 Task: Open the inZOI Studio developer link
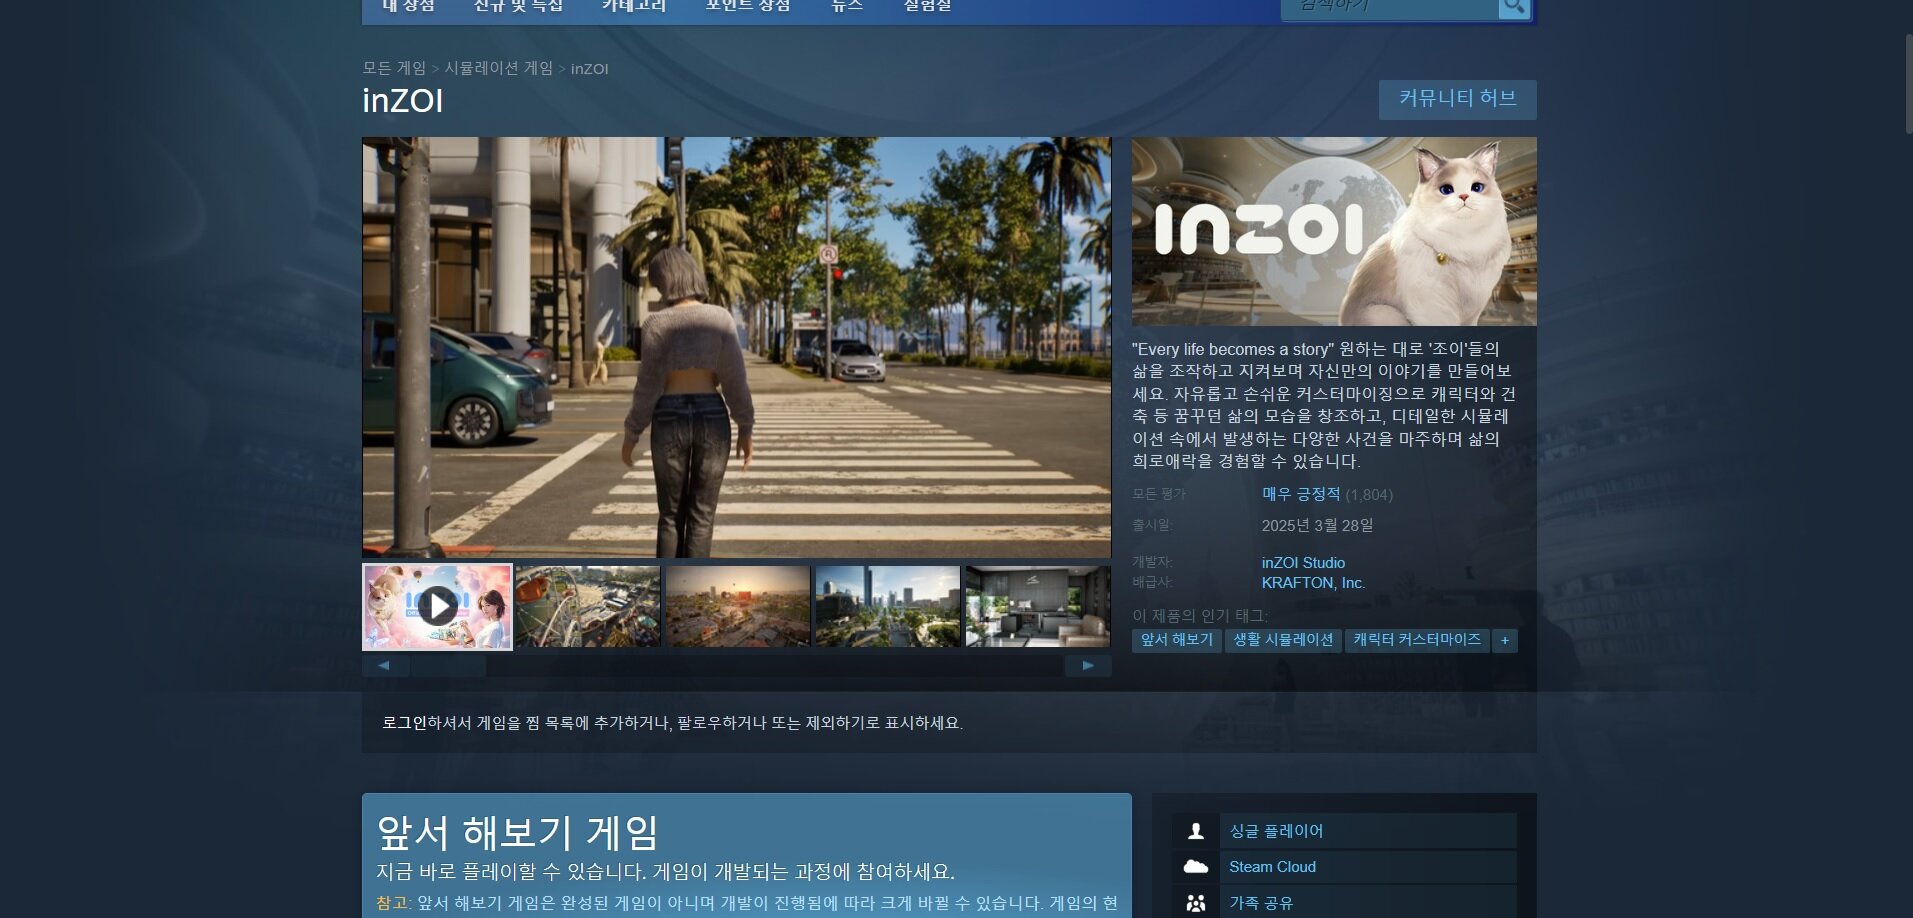pyautogui.click(x=1303, y=563)
